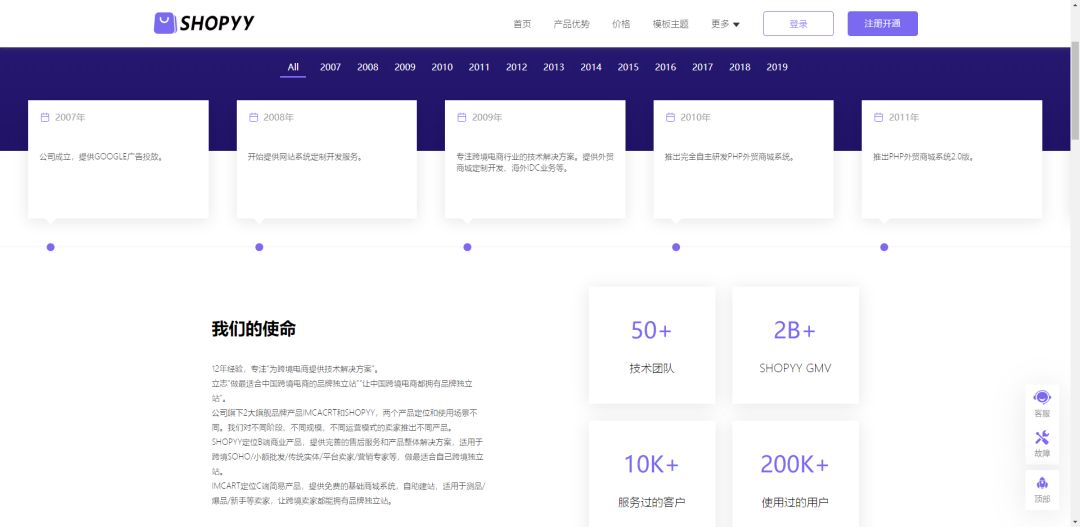This screenshot has width=1080, height=527.
Task: Select the 2011 year tab
Action: coord(479,67)
